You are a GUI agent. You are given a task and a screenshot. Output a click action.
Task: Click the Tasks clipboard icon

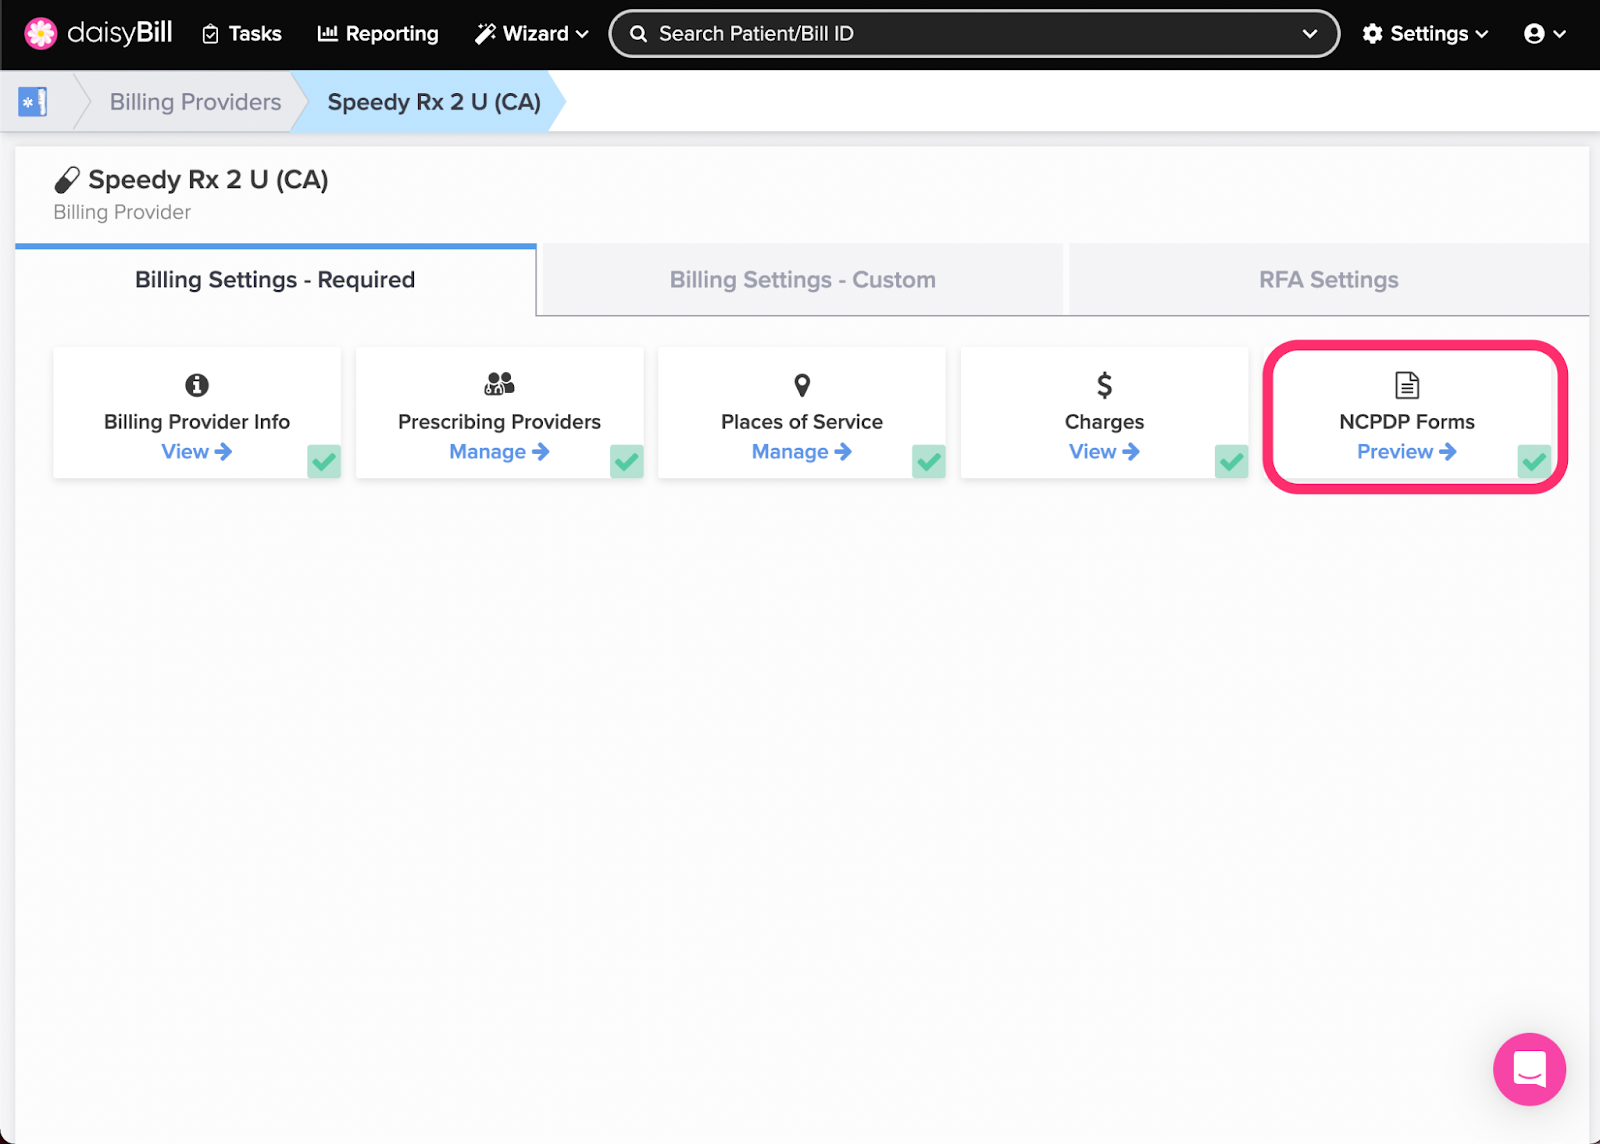click(210, 35)
